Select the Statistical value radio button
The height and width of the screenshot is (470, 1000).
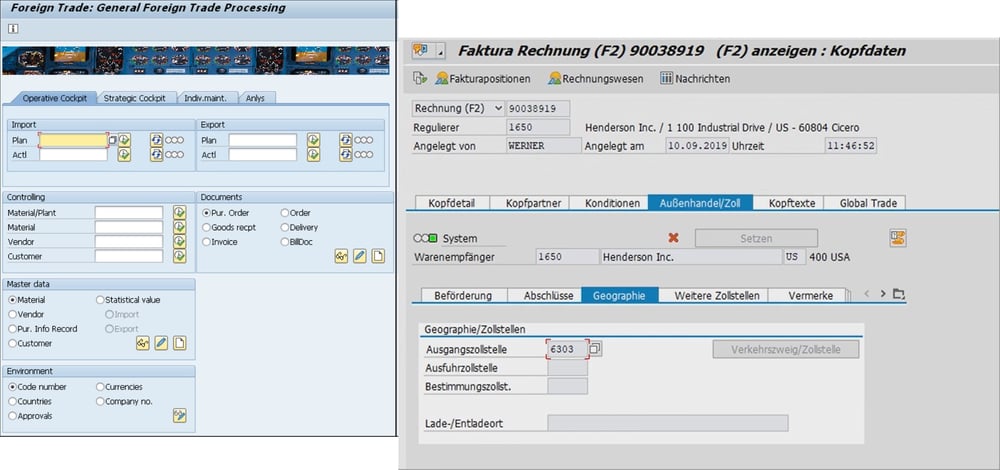tap(100, 300)
